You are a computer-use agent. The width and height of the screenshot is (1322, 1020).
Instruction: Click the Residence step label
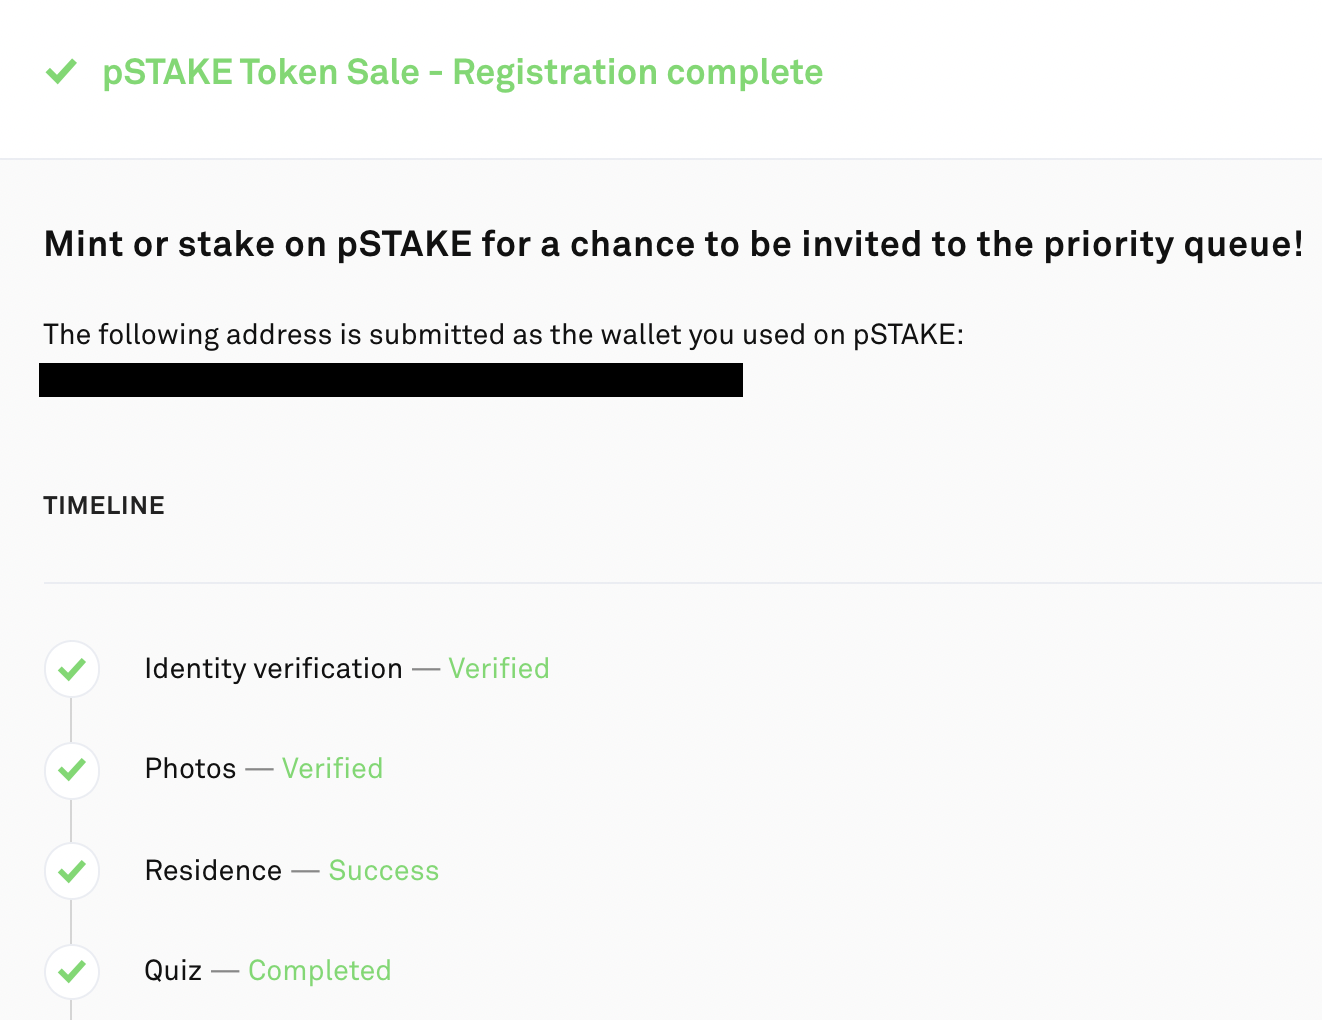213,870
